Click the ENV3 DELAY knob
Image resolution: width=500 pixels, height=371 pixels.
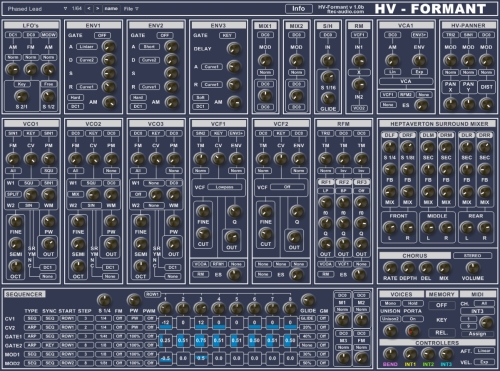(234, 49)
